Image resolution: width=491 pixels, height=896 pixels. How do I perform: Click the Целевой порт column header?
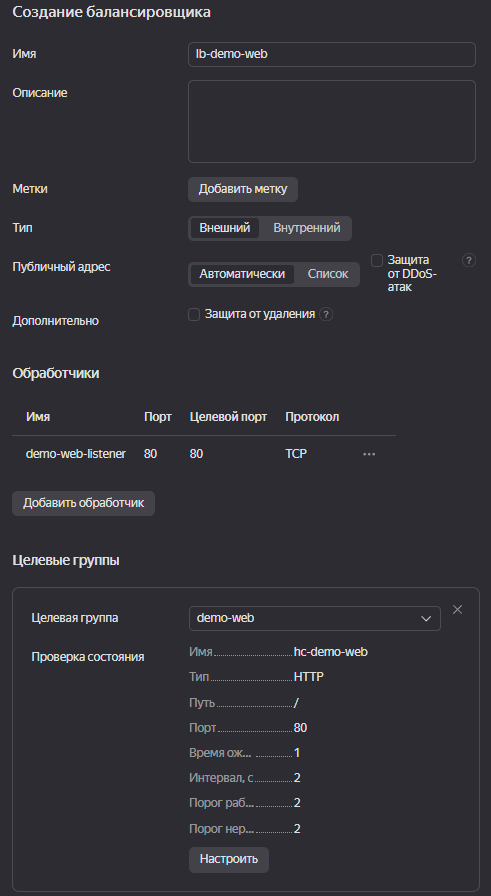coord(228,417)
